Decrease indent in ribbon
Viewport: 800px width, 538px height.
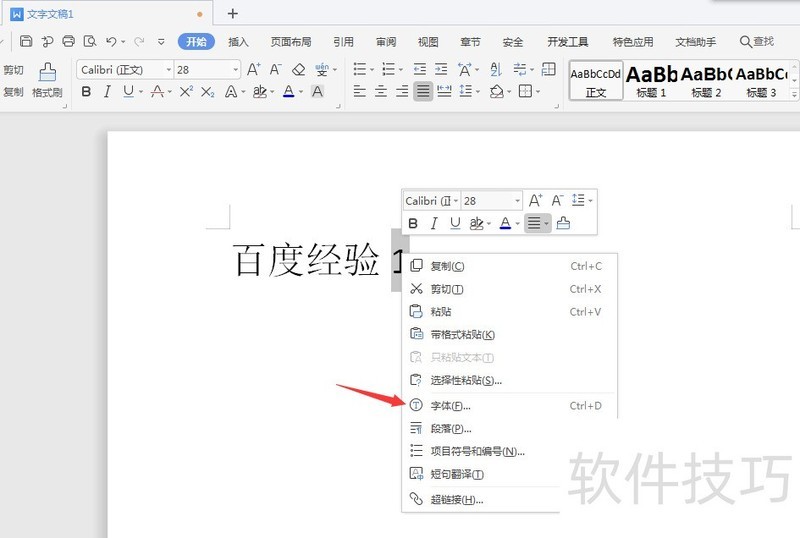(x=420, y=69)
